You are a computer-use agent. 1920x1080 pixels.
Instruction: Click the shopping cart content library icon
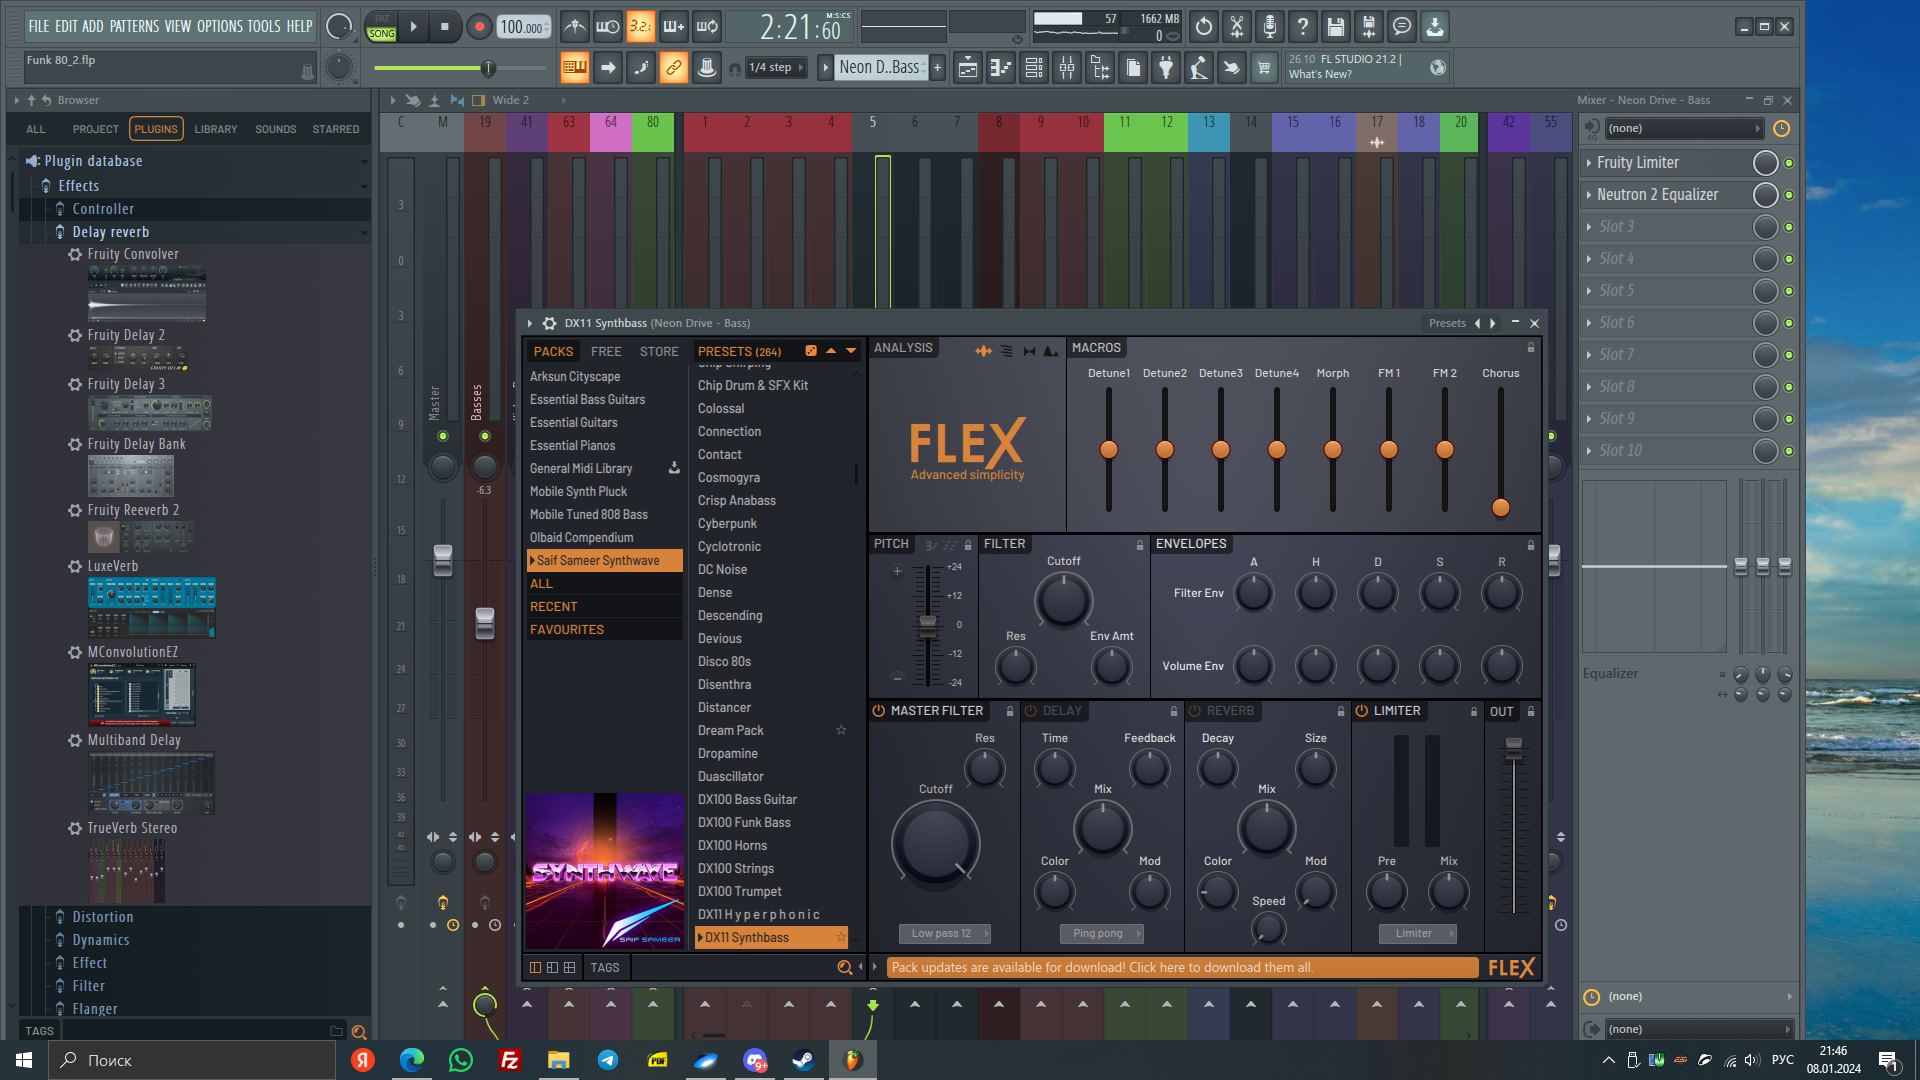coord(1264,68)
